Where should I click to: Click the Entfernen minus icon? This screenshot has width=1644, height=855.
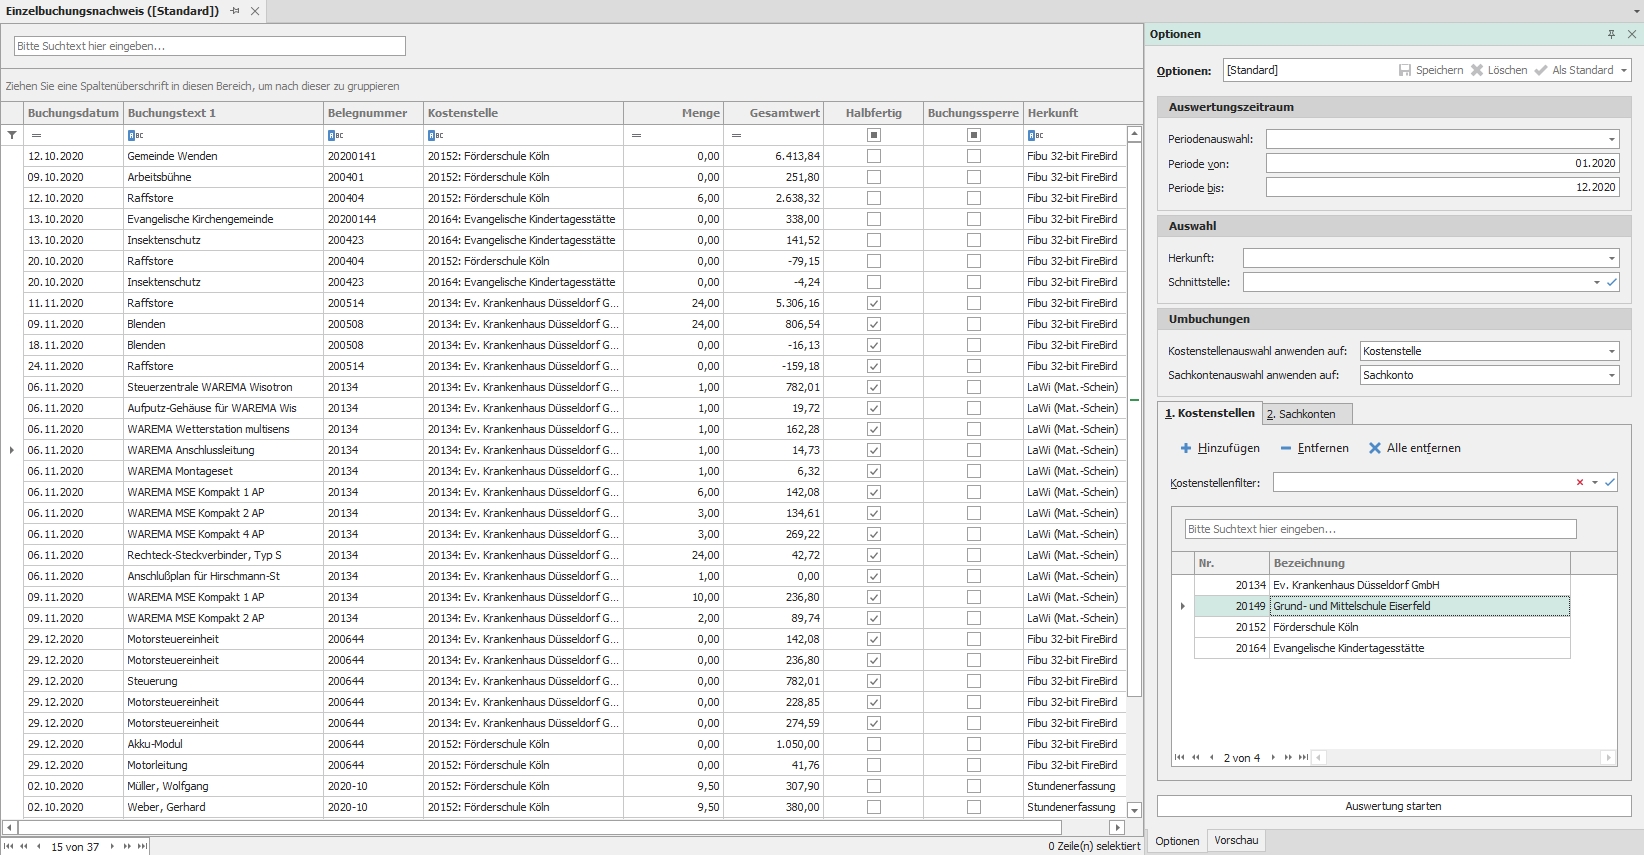[x=1286, y=448]
